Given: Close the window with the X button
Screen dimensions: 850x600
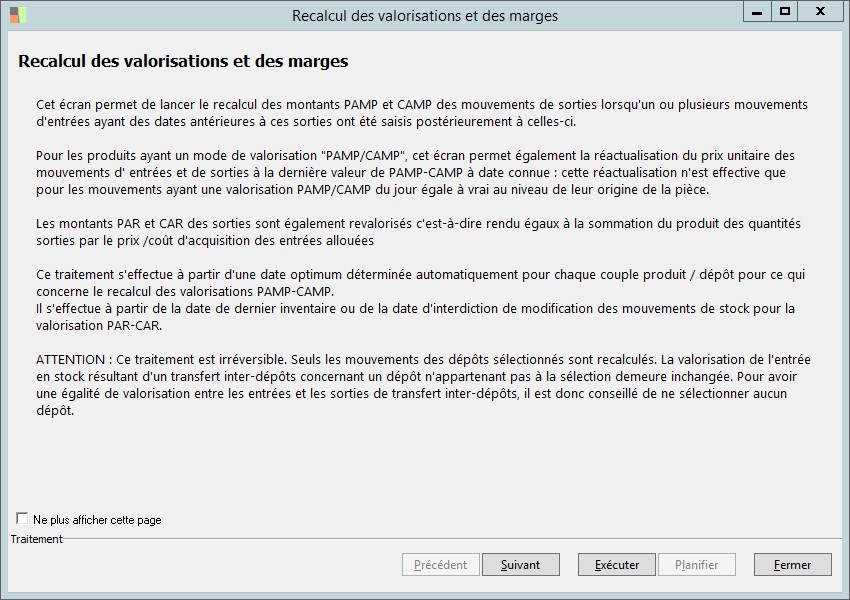Looking at the screenshot, I should pos(820,11).
